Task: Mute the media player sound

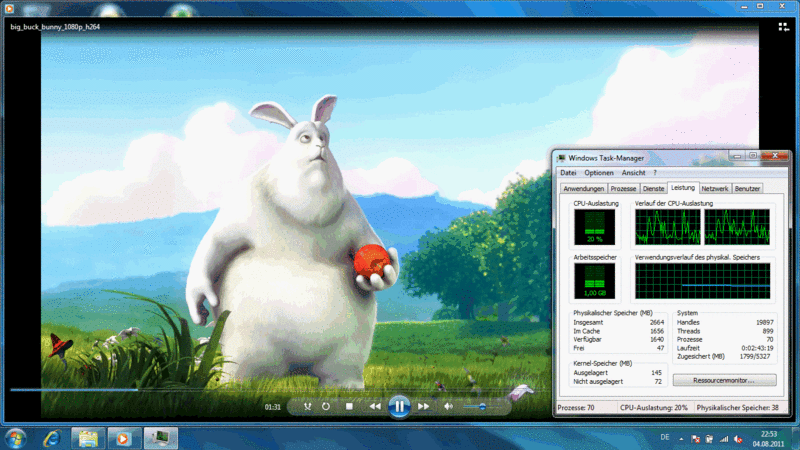Action: (x=448, y=407)
